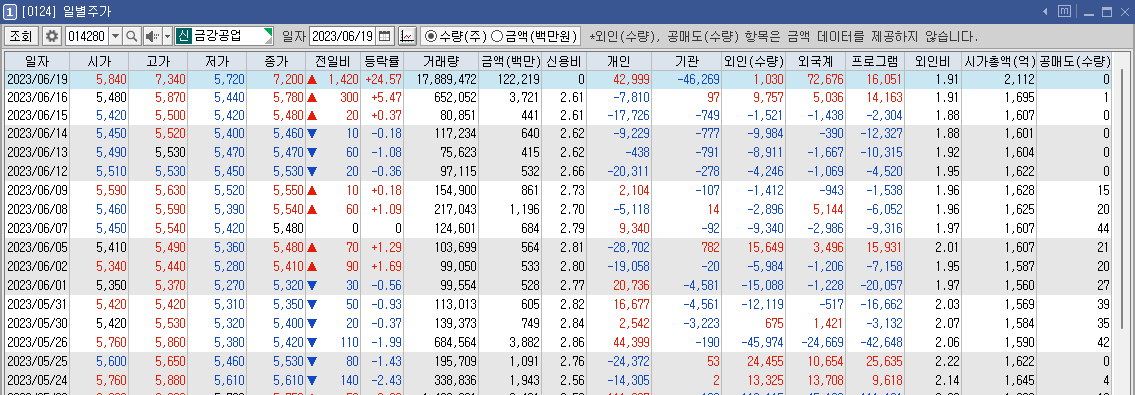Click the window number 1 icon
The image size is (1135, 395).
click(9, 11)
